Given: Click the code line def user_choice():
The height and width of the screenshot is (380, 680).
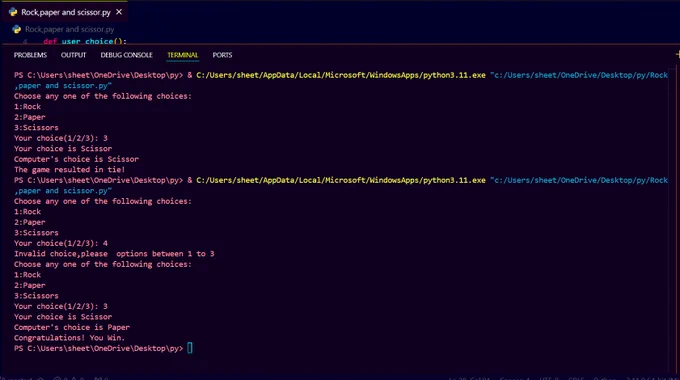Looking at the screenshot, I should click(x=85, y=41).
